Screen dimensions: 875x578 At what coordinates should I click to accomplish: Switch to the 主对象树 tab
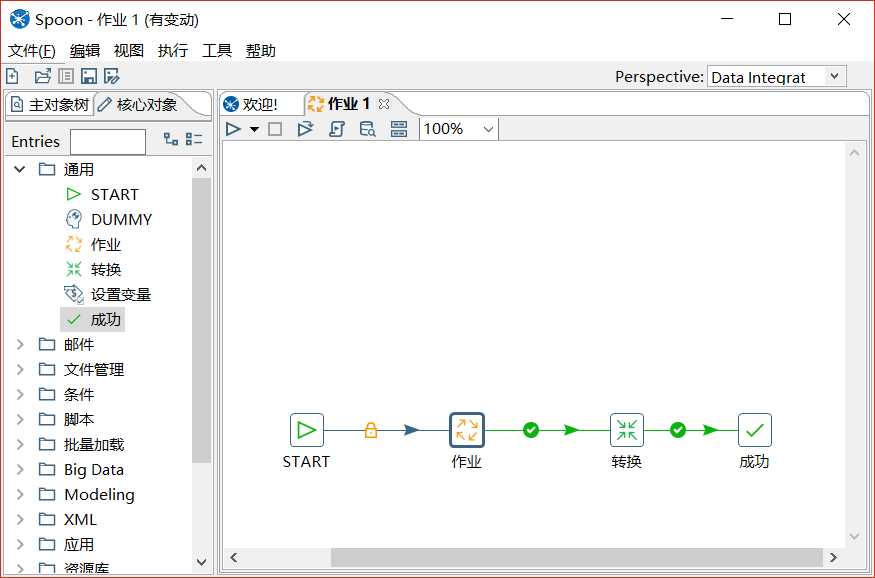tap(50, 104)
